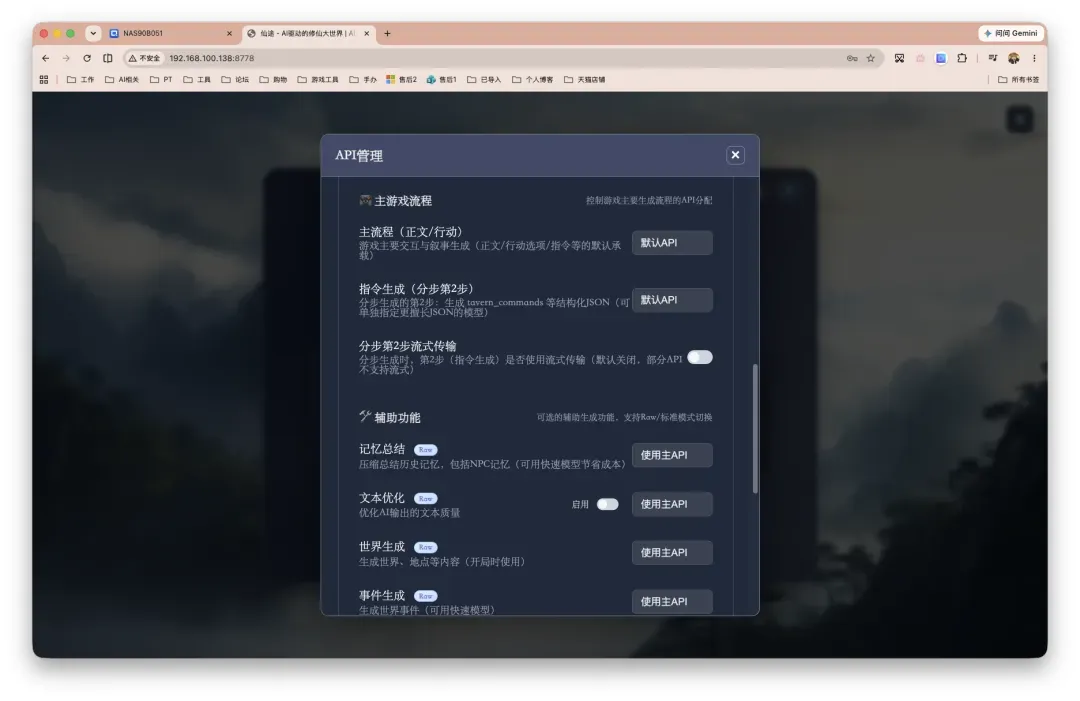Bookmark this page with the star

[871, 59]
